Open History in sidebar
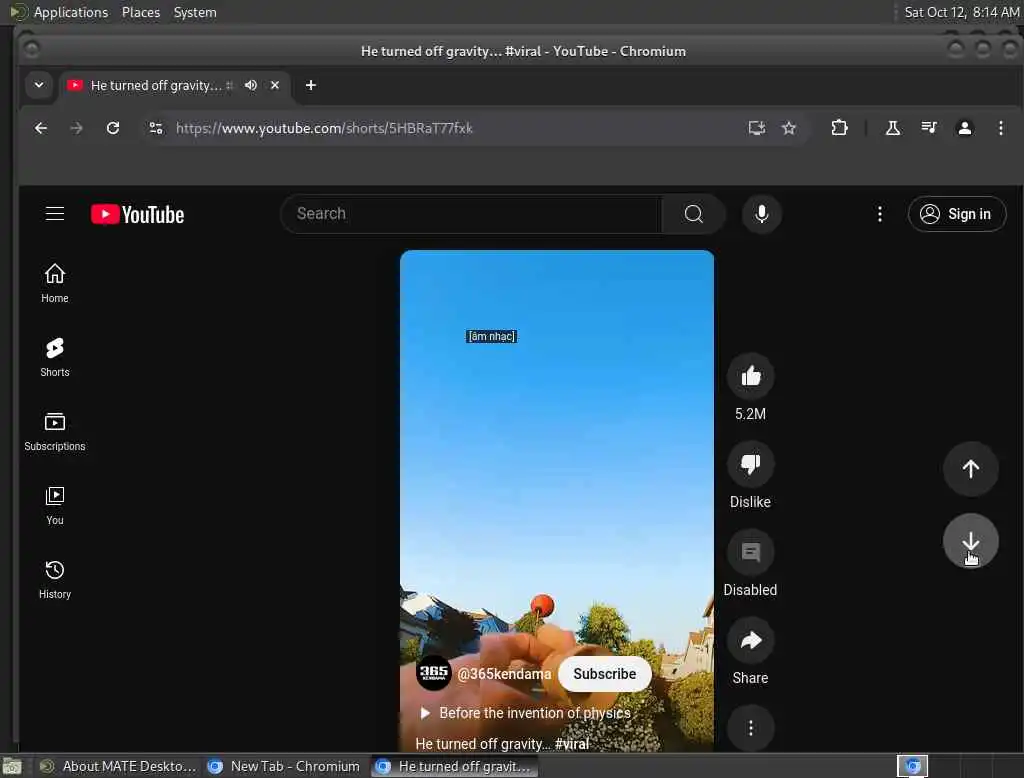The width and height of the screenshot is (1024, 778). pos(55,579)
